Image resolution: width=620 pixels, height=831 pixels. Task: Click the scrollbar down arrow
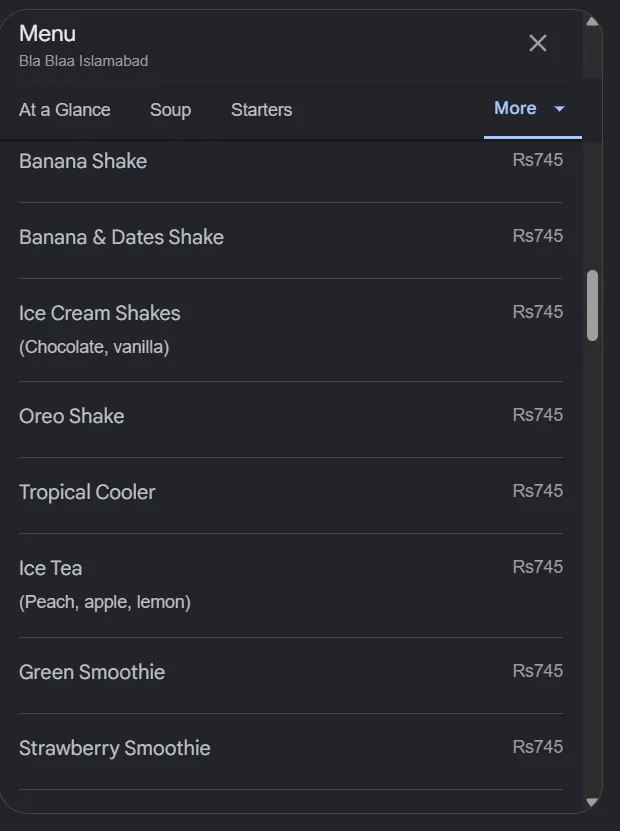[x=592, y=802]
